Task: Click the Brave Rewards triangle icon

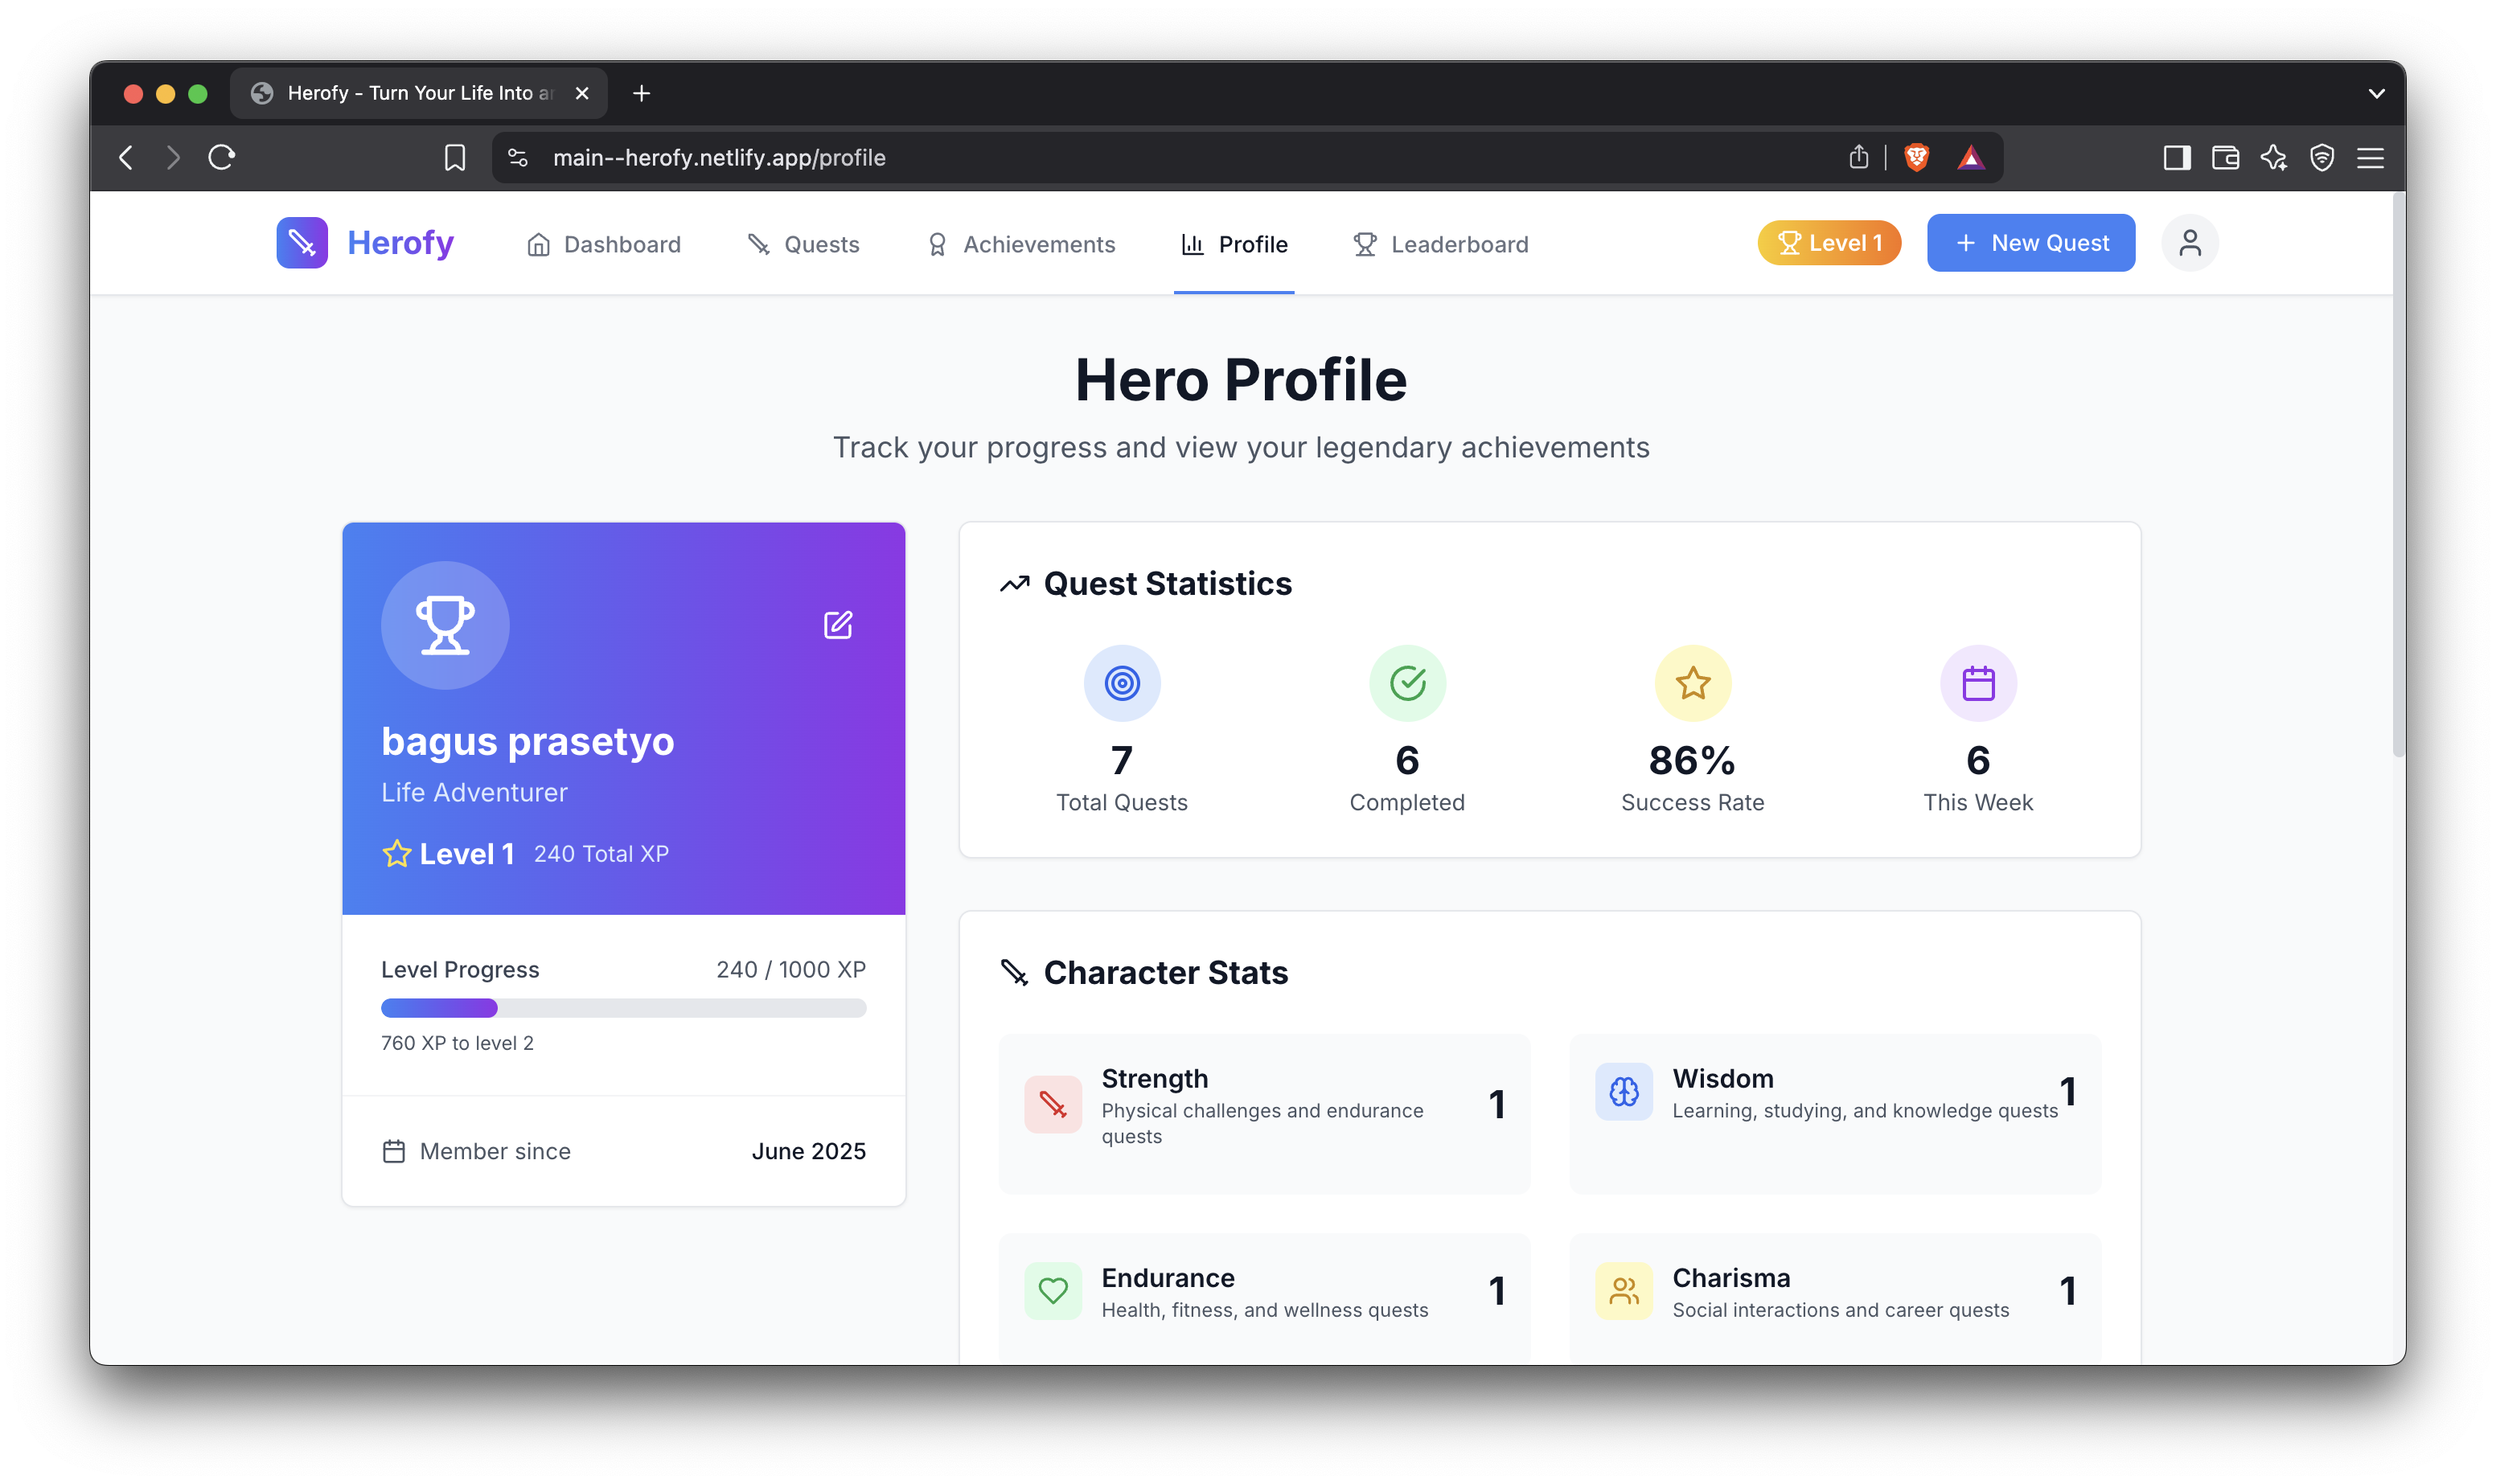Action: coord(1970,157)
